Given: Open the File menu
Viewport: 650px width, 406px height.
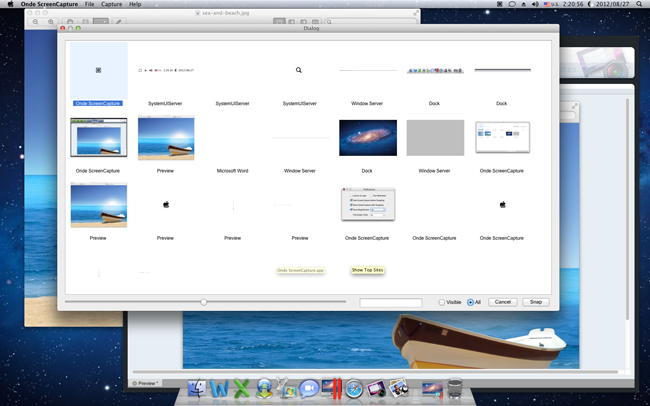Looking at the screenshot, I should 89,4.
